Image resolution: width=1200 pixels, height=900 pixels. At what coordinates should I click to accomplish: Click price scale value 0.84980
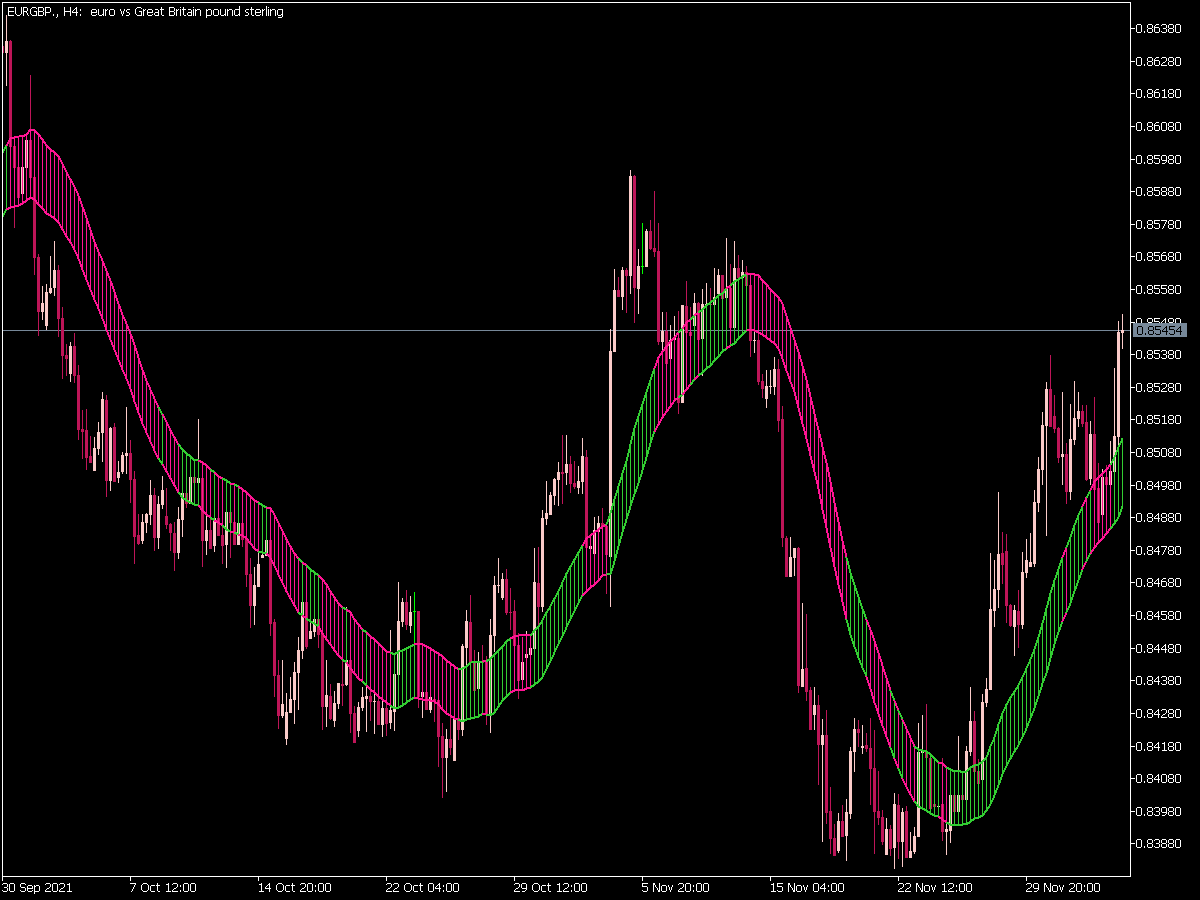click(x=1161, y=485)
